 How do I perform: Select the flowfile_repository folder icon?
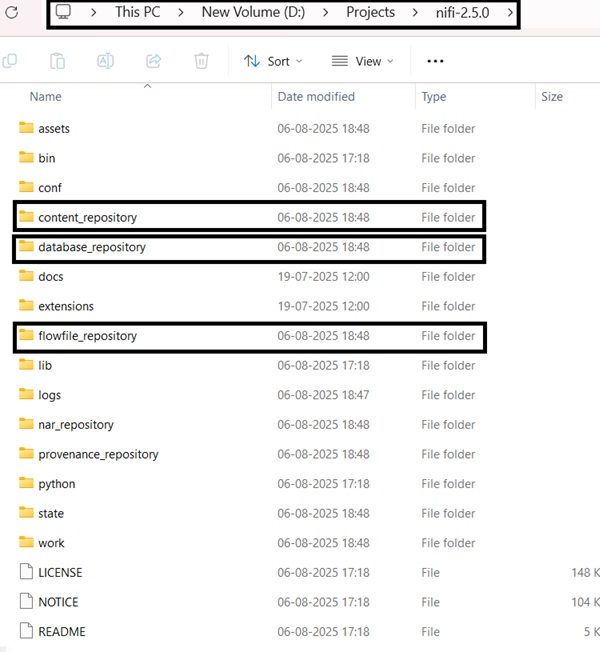tap(26, 335)
